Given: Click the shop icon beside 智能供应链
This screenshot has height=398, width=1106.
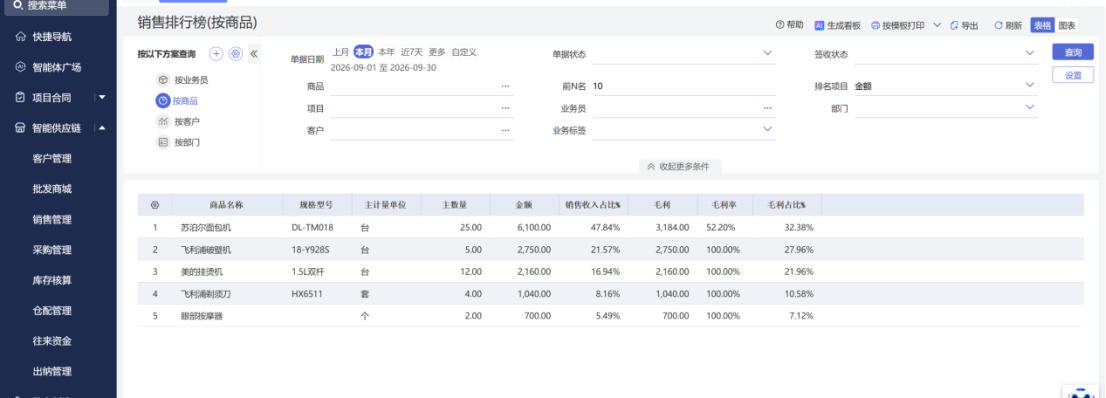Looking at the screenshot, I should 20,128.
